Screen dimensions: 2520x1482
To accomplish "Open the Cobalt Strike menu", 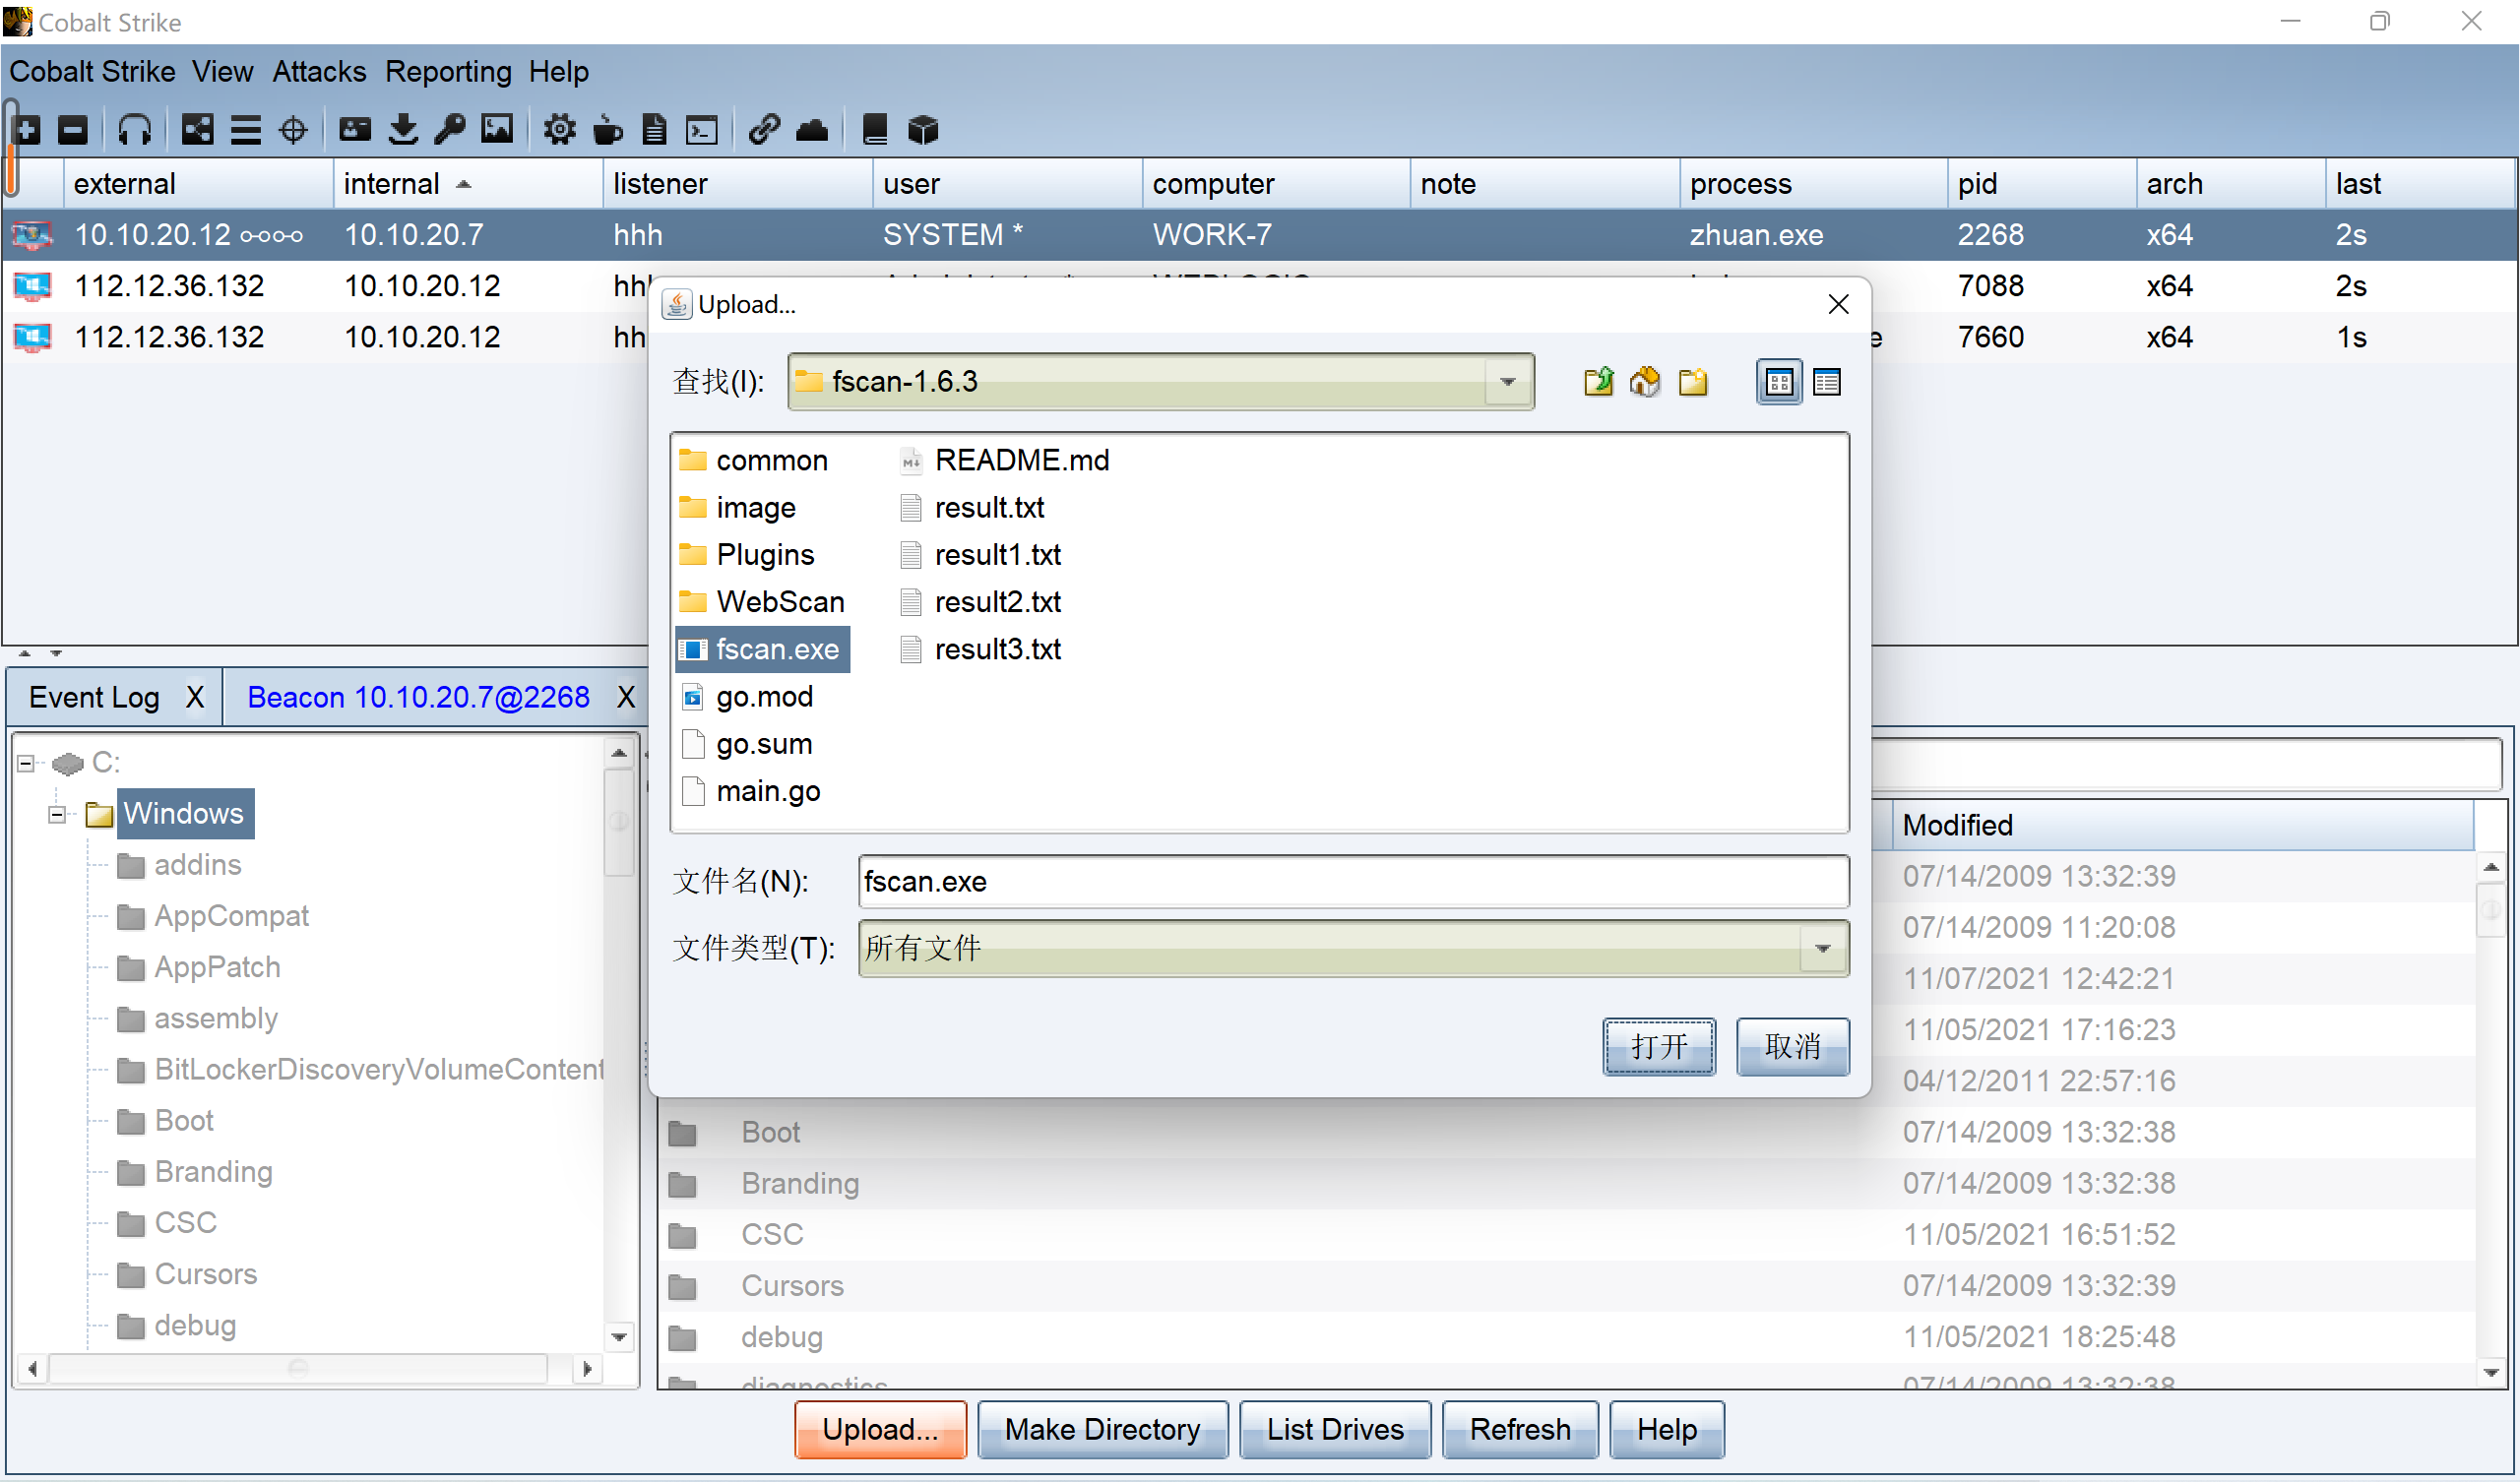I will (x=92, y=72).
